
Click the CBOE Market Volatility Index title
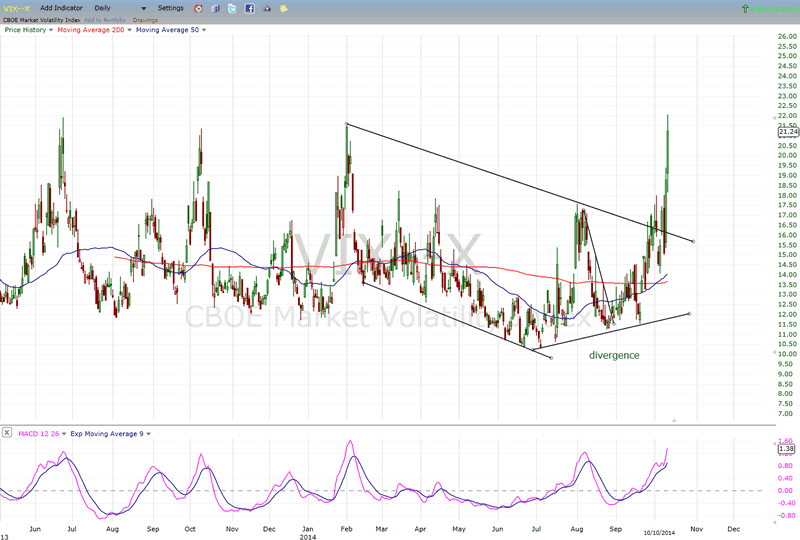41,20
